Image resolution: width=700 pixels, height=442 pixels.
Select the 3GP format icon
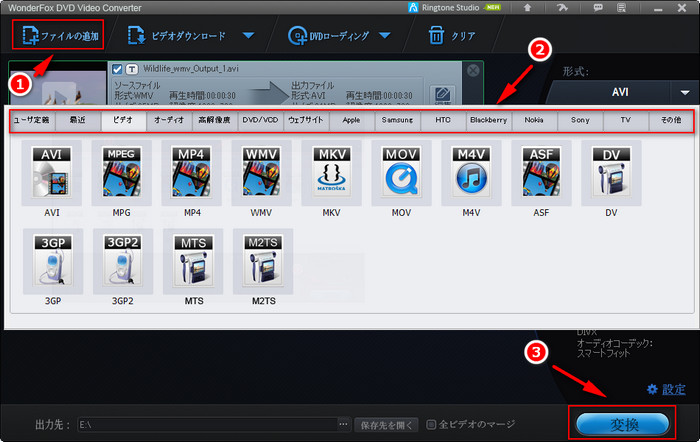tap(53, 262)
